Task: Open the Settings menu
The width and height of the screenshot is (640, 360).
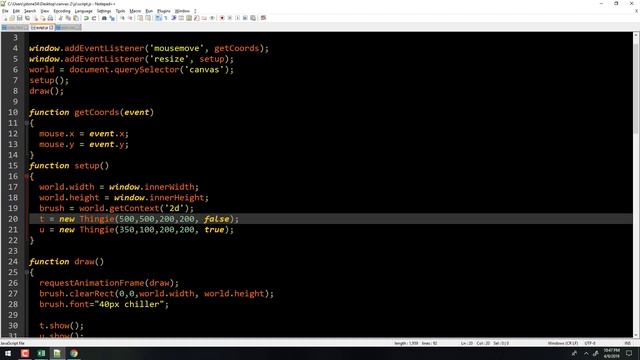Action: 104,11
